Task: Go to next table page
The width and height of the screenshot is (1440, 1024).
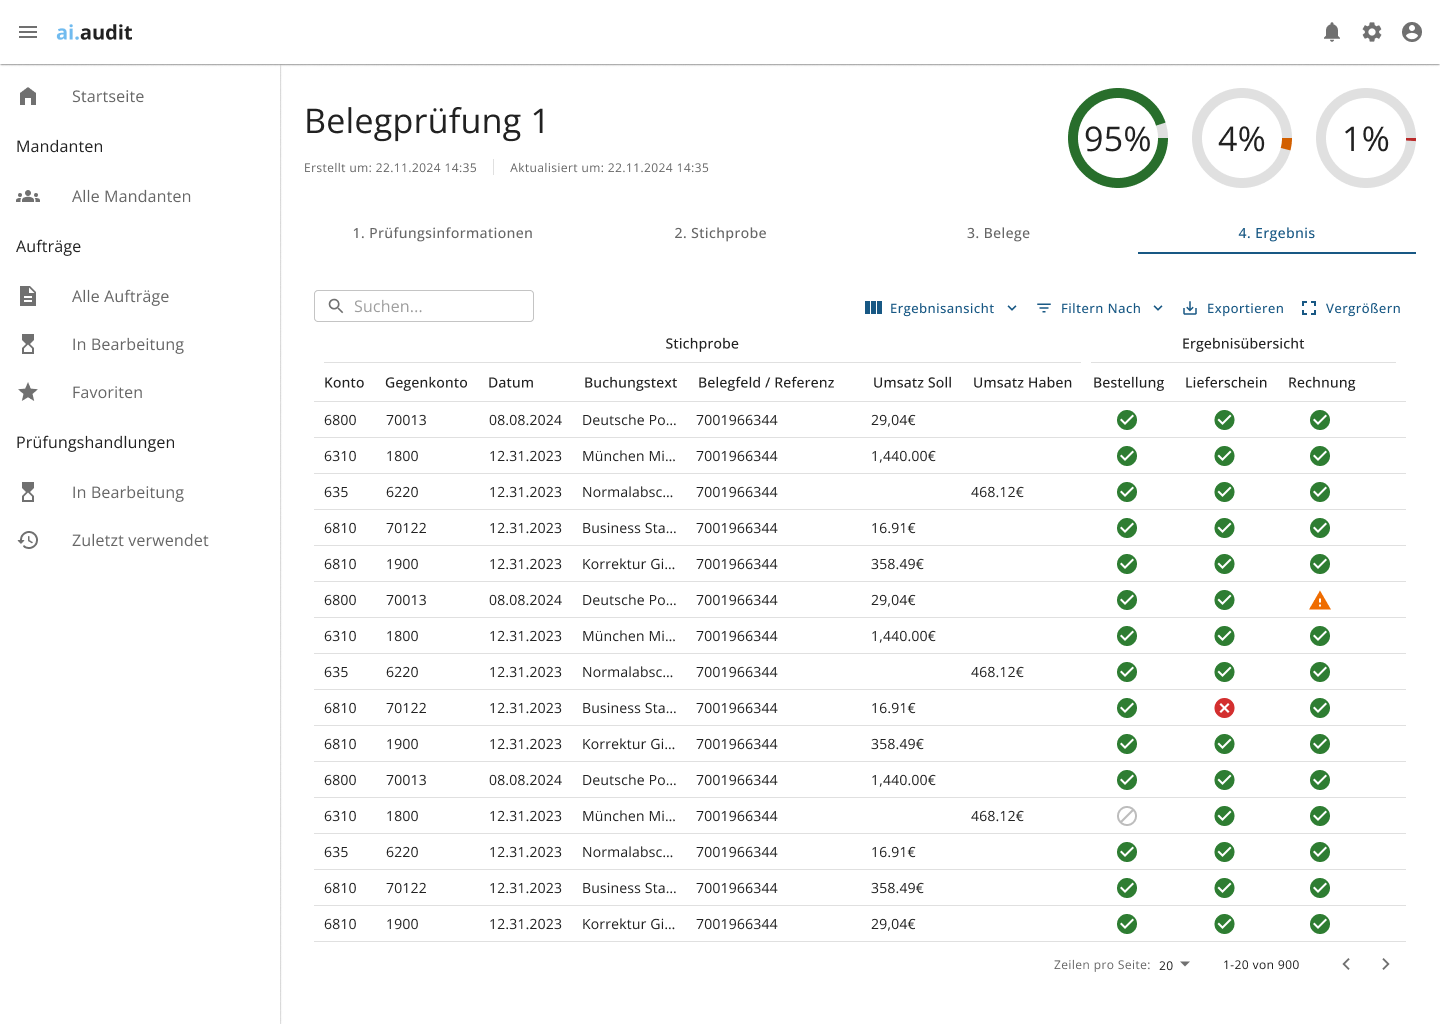Action: (x=1385, y=964)
